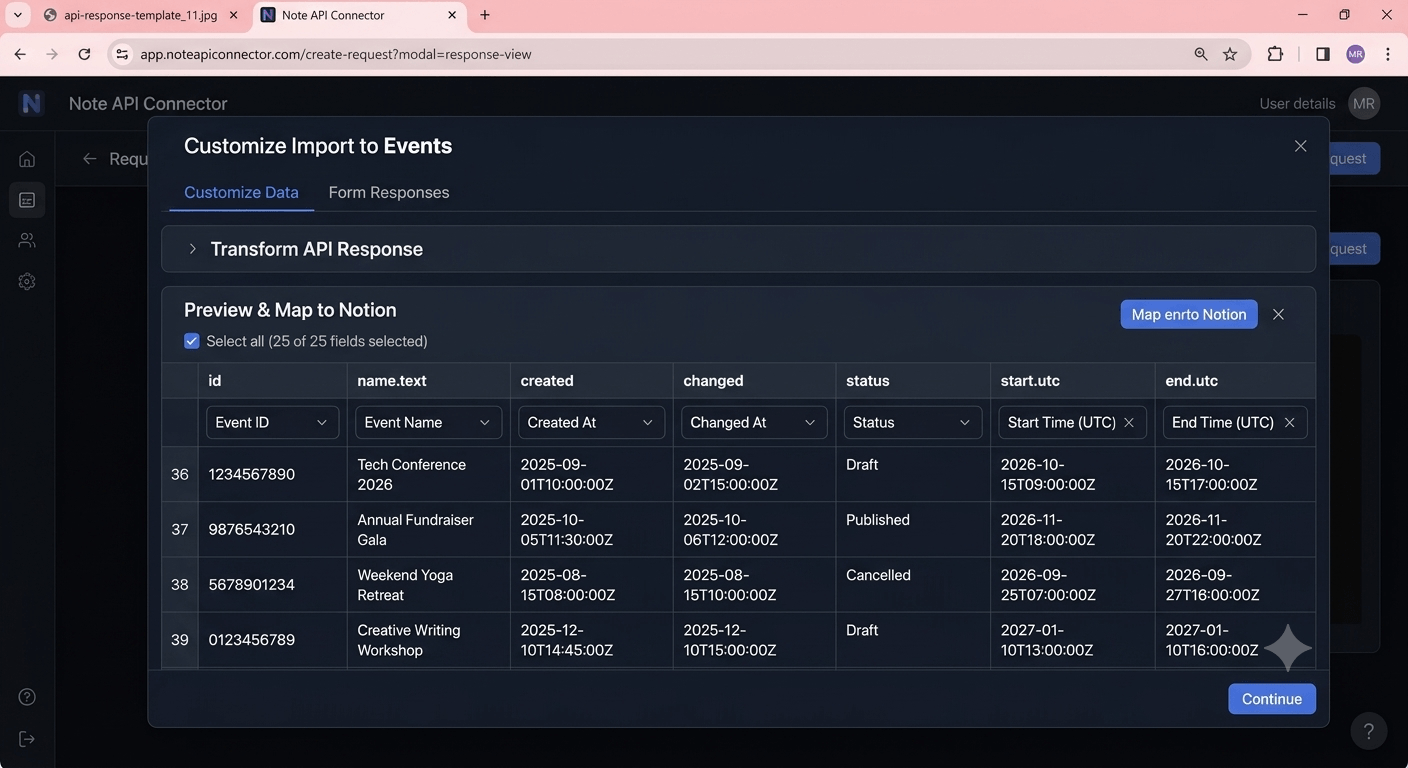The image size is (1408, 768).
Task: Close the Note API Connector browser tab
Action: click(452, 15)
